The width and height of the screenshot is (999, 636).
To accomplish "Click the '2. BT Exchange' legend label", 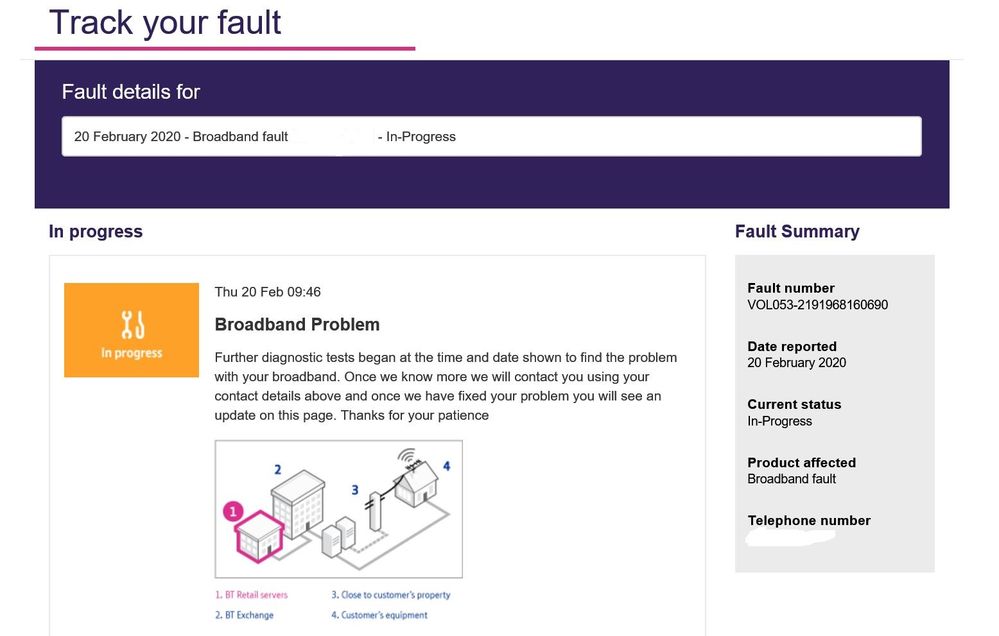I will coord(245,615).
